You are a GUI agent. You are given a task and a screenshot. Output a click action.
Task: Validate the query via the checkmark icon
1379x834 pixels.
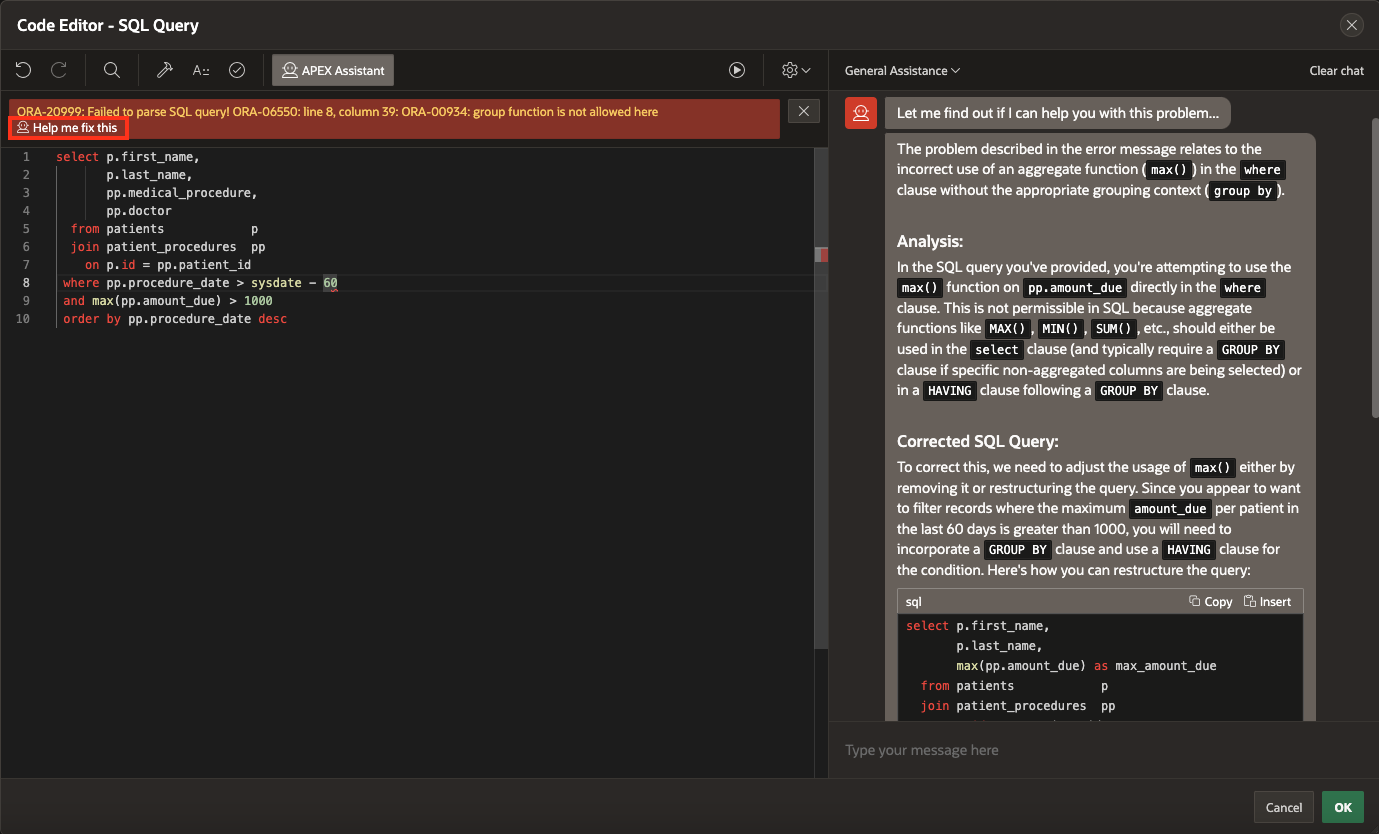point(236,70)
